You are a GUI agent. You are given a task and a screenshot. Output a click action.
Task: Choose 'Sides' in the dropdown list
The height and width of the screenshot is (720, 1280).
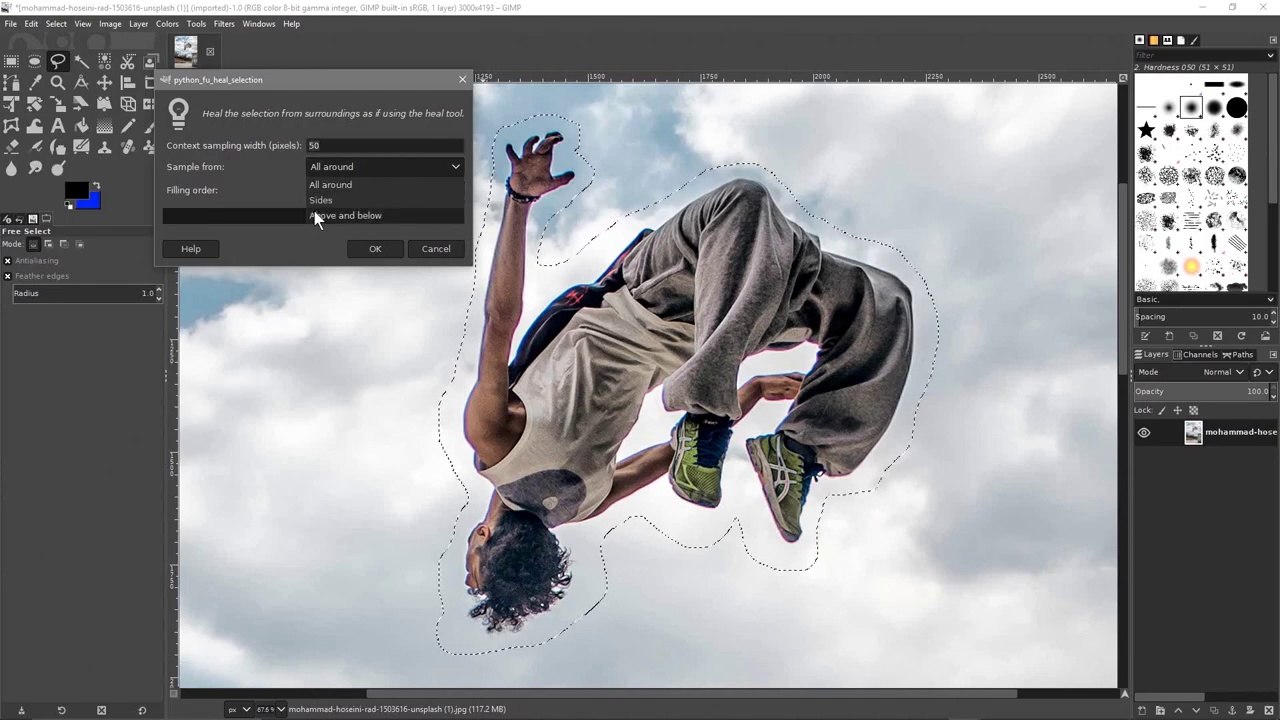pyautogui.click(x=321, y=200)
